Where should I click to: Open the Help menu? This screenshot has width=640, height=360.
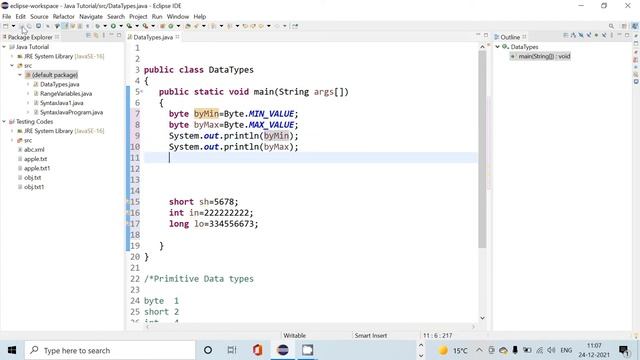200,16
